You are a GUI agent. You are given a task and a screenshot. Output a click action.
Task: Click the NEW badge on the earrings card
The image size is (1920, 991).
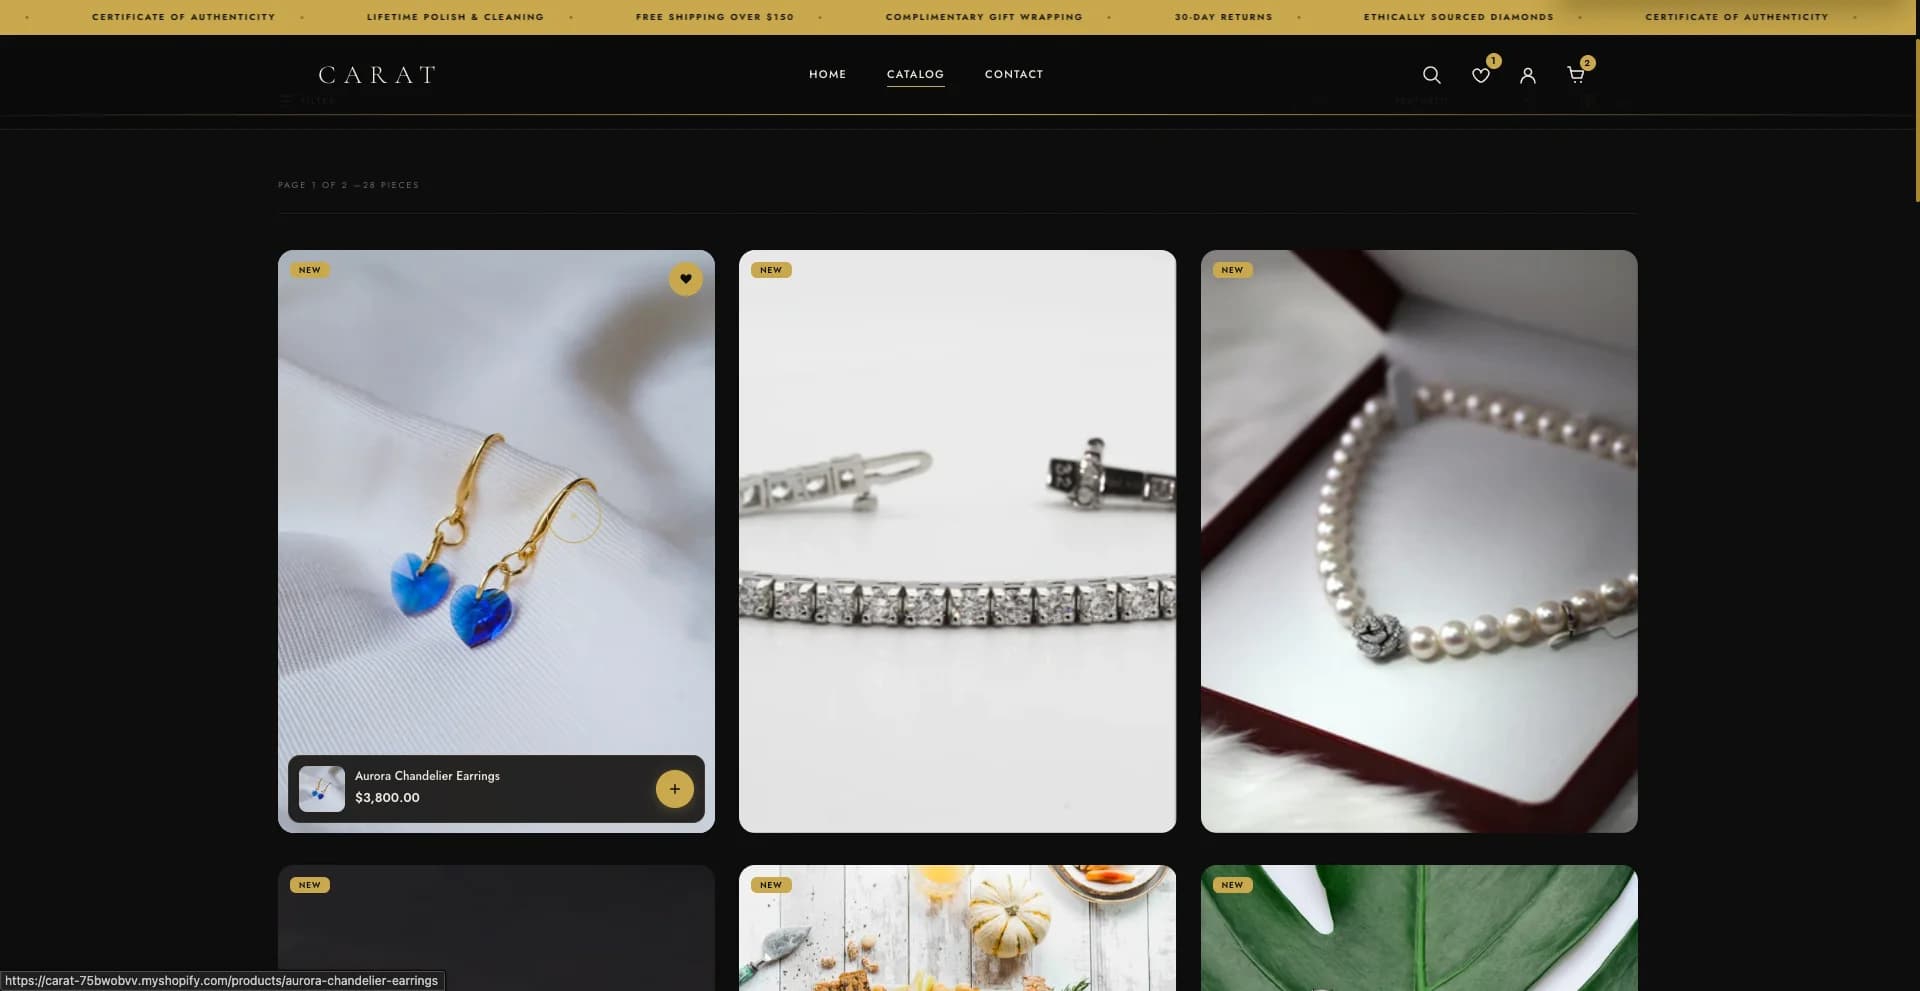point(310,270)
